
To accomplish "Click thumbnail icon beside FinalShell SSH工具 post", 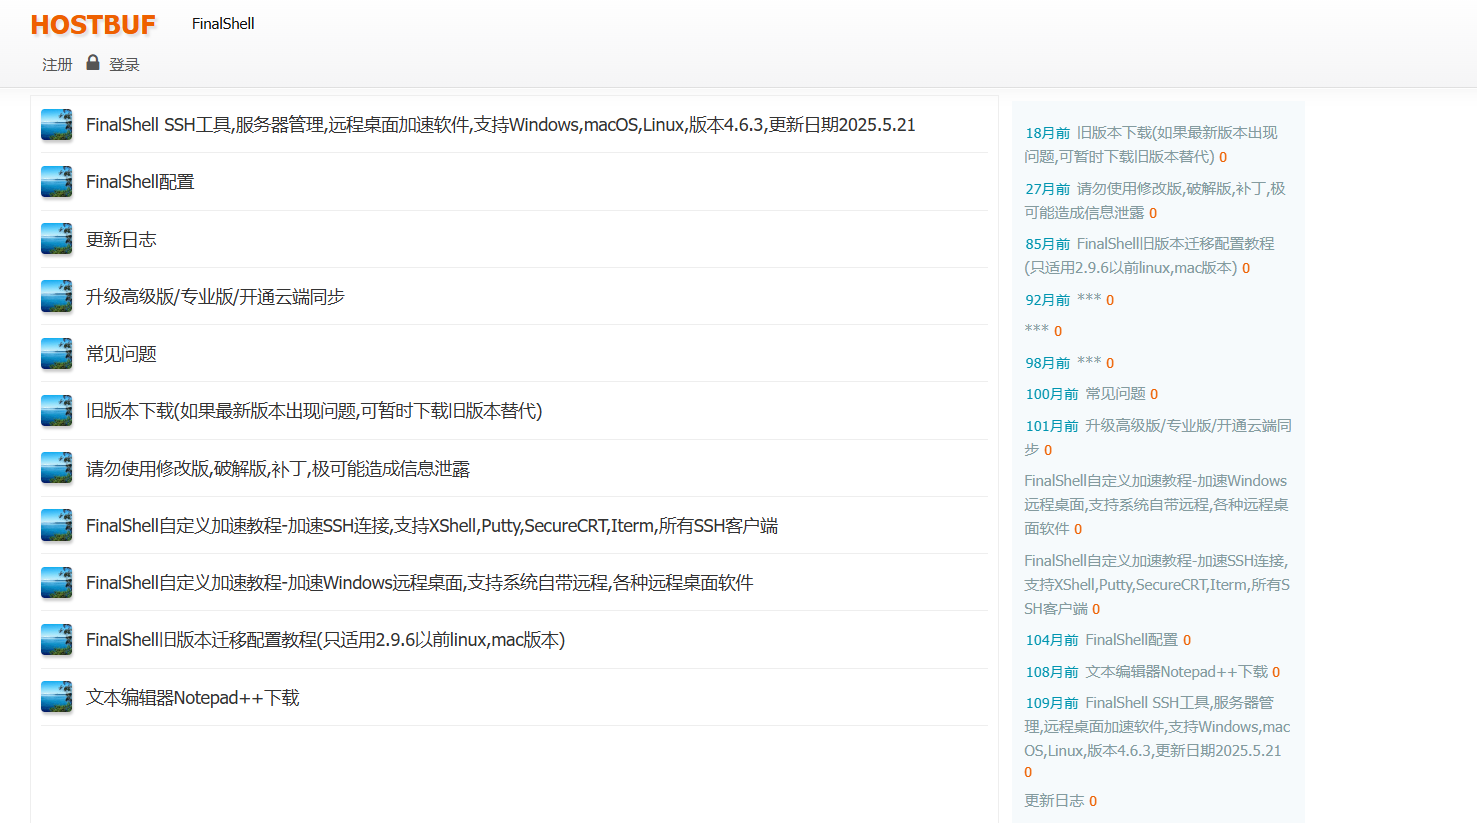I will 56,124.
